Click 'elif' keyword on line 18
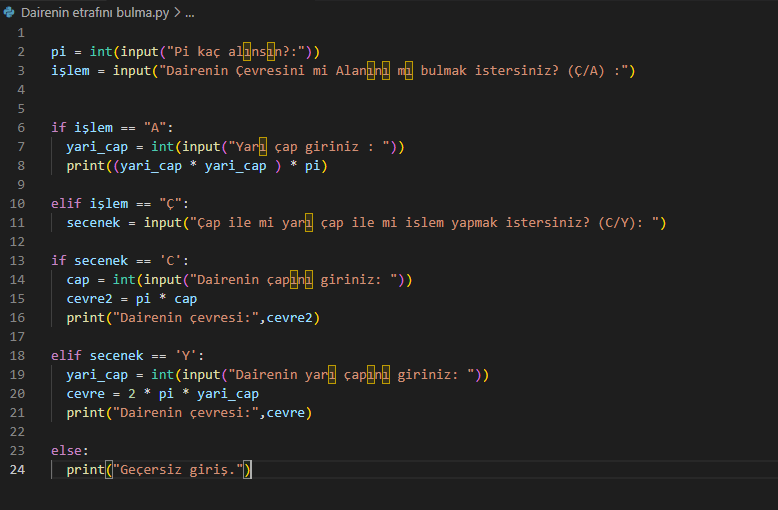Viewport: 778px width, 510px height. pyautogui.click(x=66, y=355)
